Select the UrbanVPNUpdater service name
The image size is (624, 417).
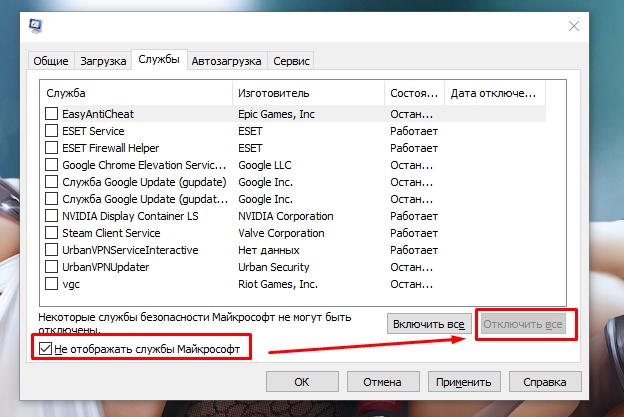[105, 267]
